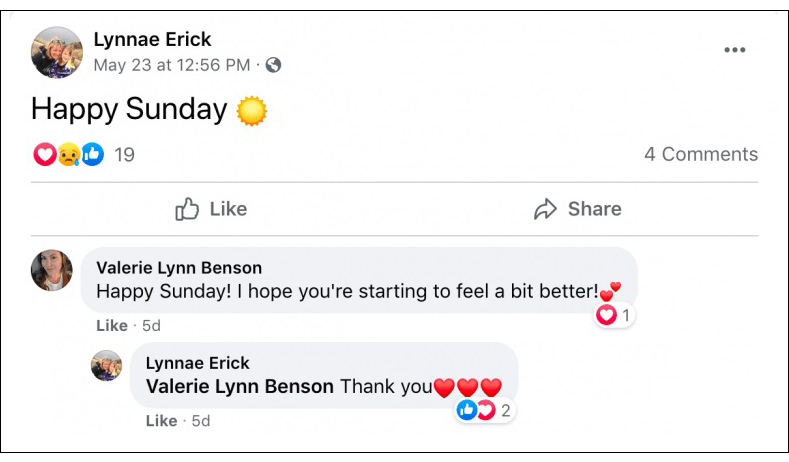Open the May 23 at 12:56 PM timestamp

(x=171, y=65)
